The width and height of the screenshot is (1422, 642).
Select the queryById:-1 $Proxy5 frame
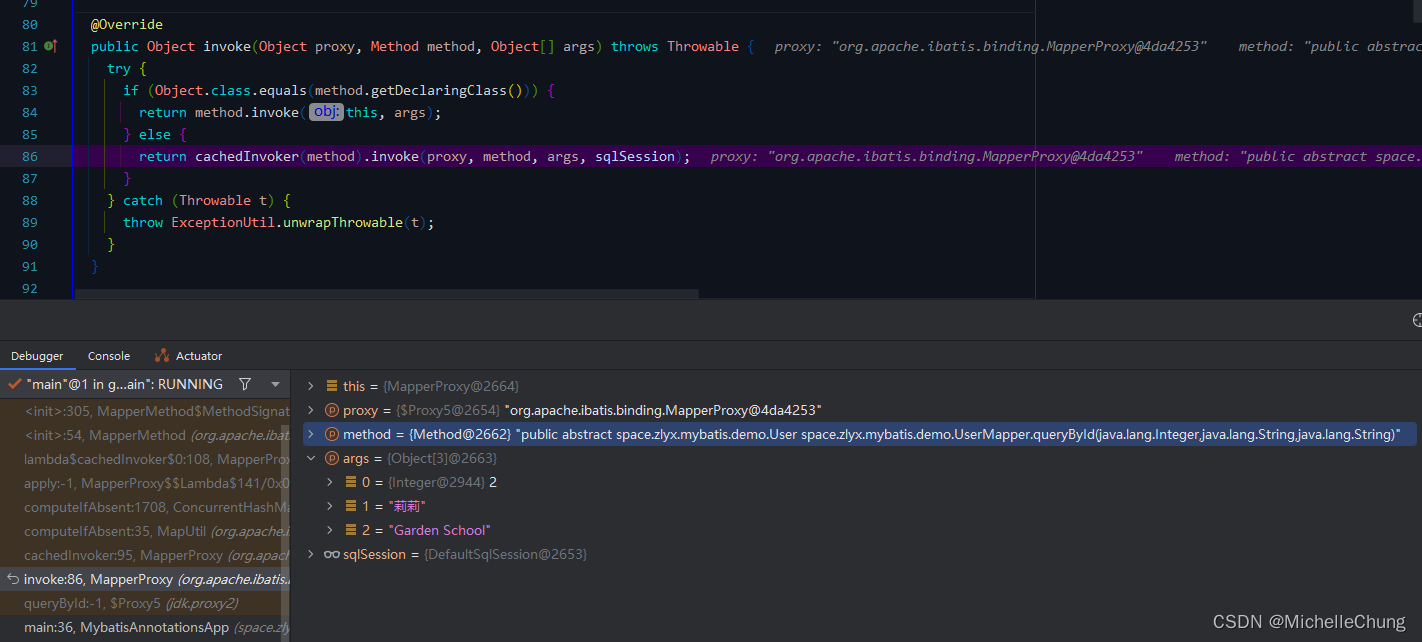pos(145,603)
